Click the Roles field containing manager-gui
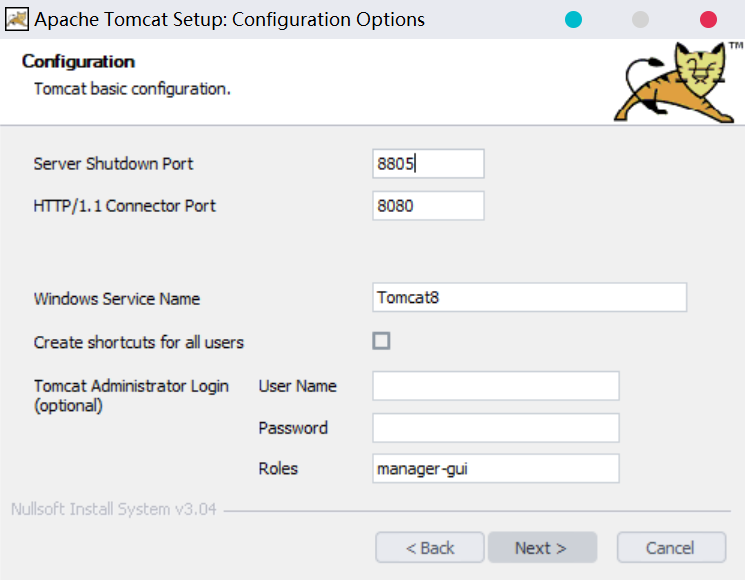Image resolution: width=745 pixels, height=580 pixels. (x=496, y=468)
